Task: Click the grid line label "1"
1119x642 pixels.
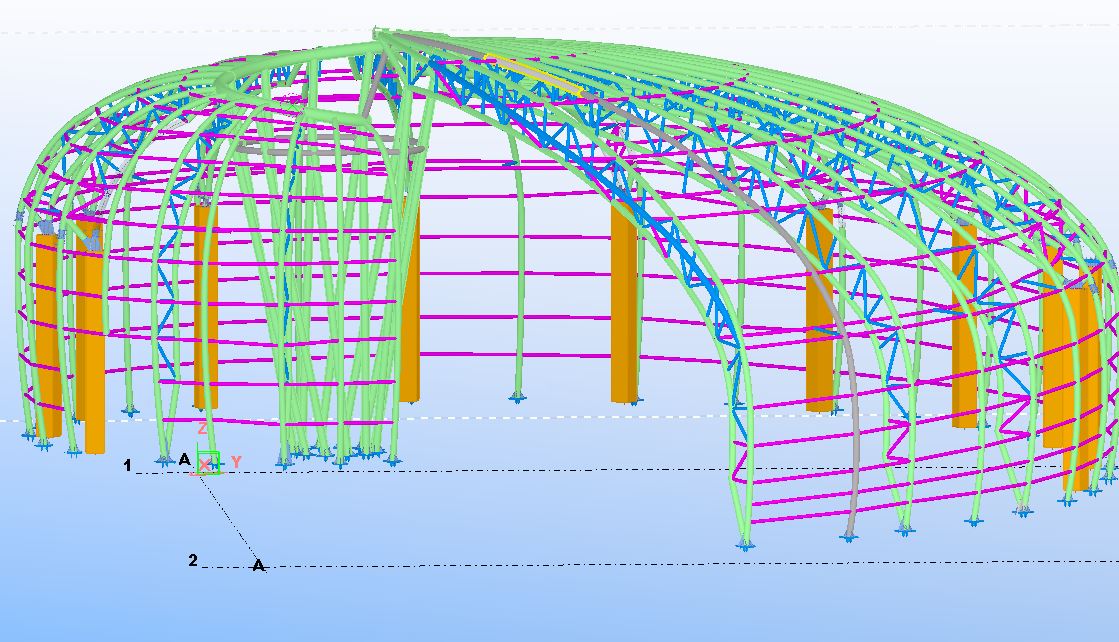Action: 128,466
